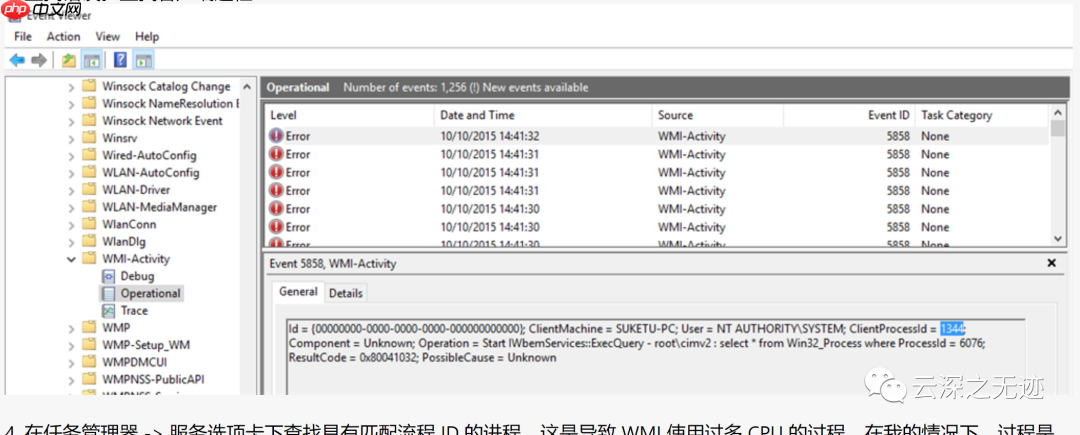Expand the Winsock Catalog Change node
This screenshot has width=1080, height=435.
(x=71, y=87)
